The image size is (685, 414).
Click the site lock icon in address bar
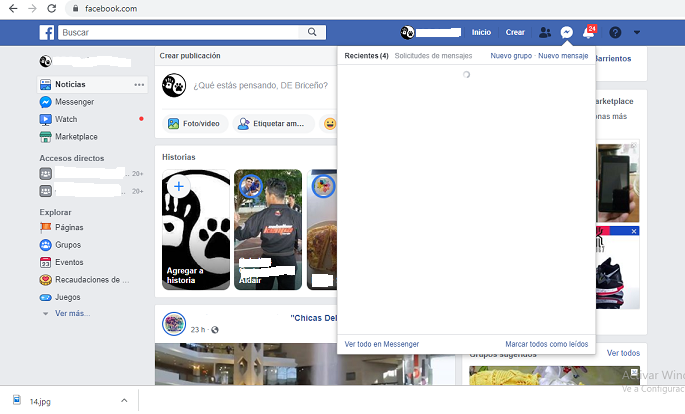point(75,8)
